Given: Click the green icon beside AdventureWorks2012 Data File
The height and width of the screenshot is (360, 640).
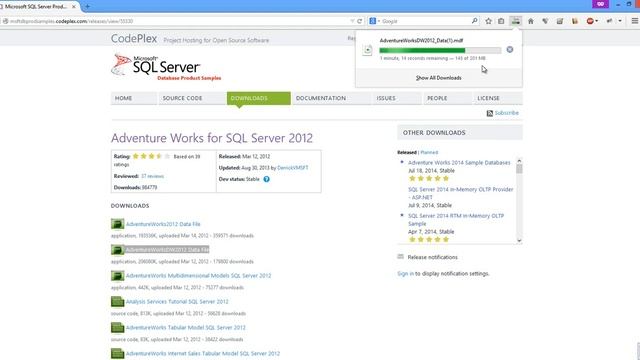Looking at the screenshot, I should click(x=118, y=224).
